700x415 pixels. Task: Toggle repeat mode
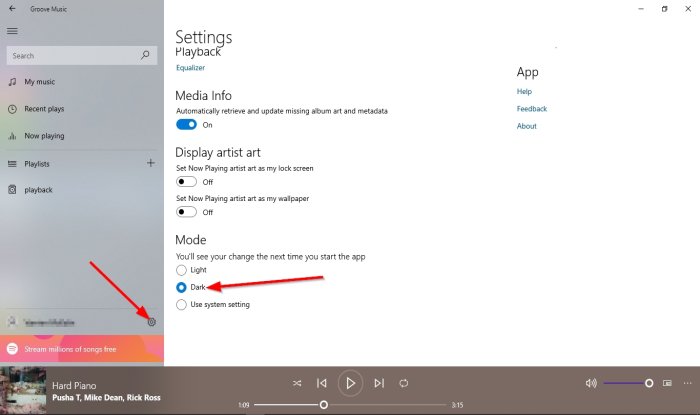pyautogui.click(x=404, y=383)
